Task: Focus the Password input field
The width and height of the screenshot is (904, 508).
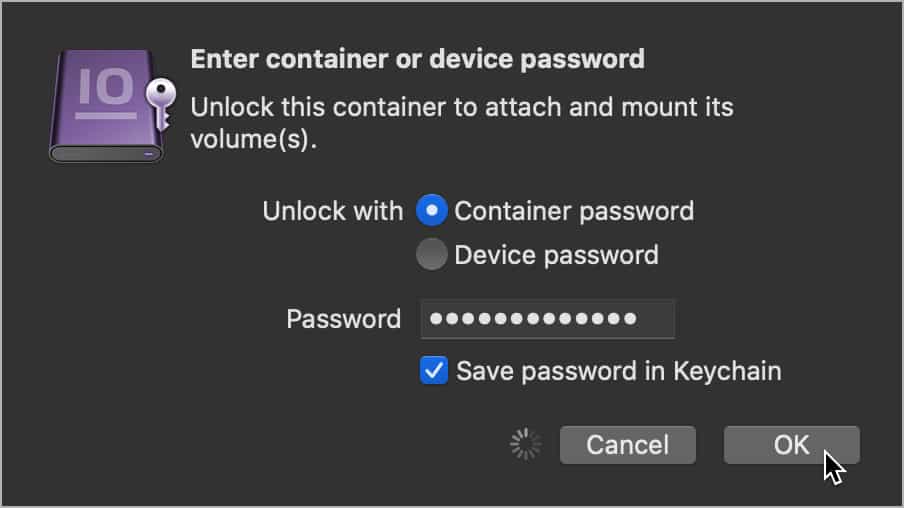Action: pos(547,319)
